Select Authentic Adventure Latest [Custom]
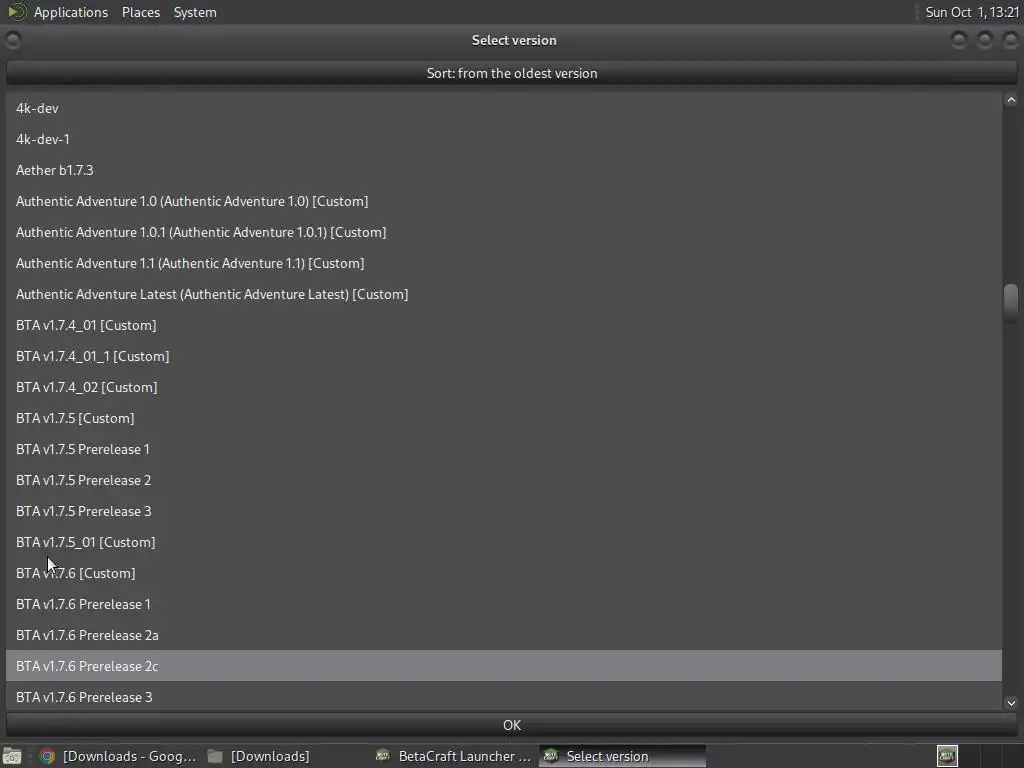The width and height of the screenshot is (1024, 768). click(x=504, y=295)
